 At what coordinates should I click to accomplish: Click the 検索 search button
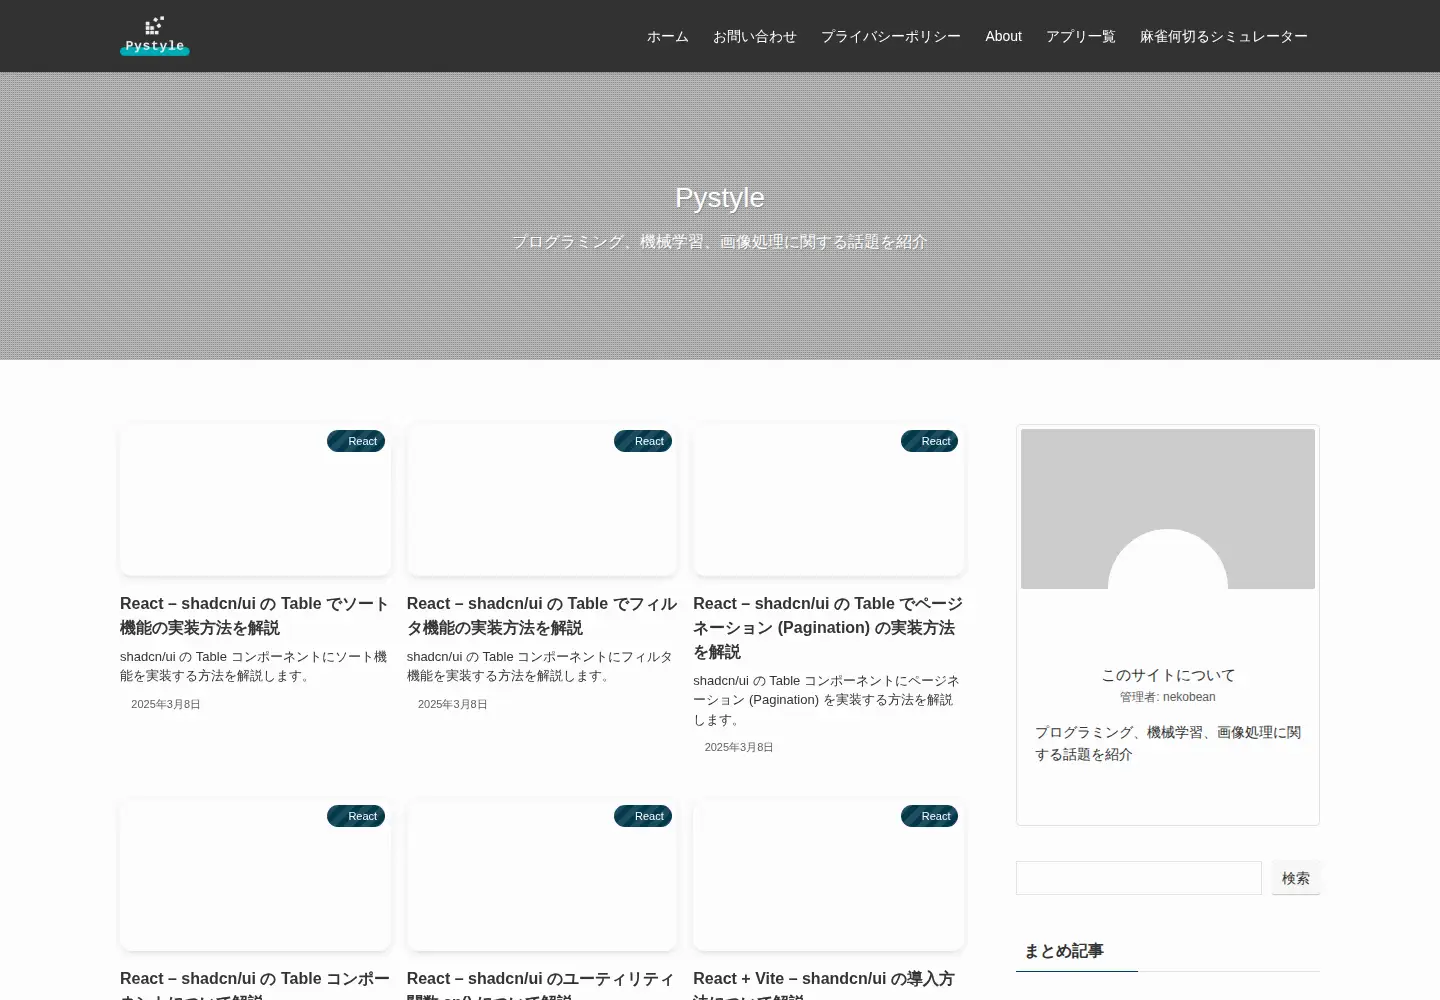[1296, 878]
